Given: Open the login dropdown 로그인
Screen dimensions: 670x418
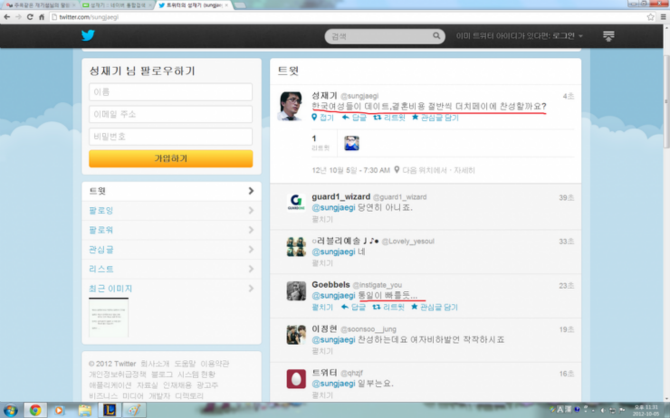Looking at the screenshot, I should pyautogui.click(x=567, y=36).
